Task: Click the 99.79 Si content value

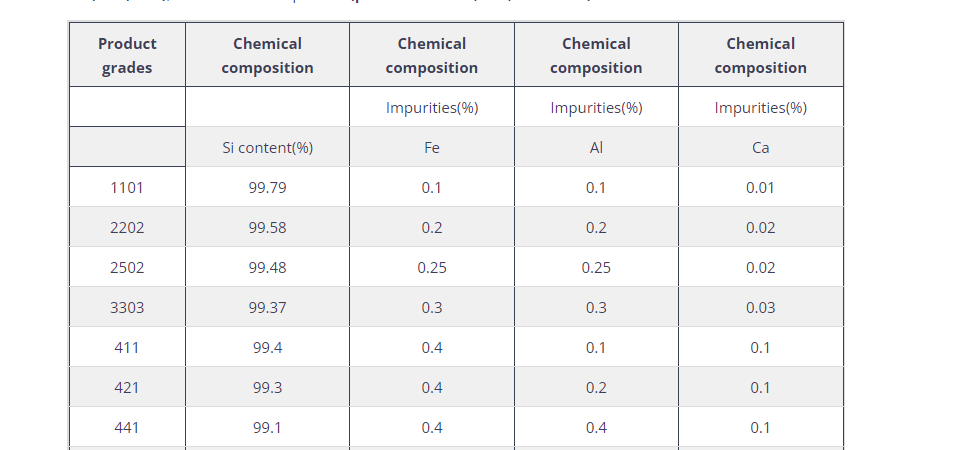Action: pyautogui.click(x=267, y=188)
